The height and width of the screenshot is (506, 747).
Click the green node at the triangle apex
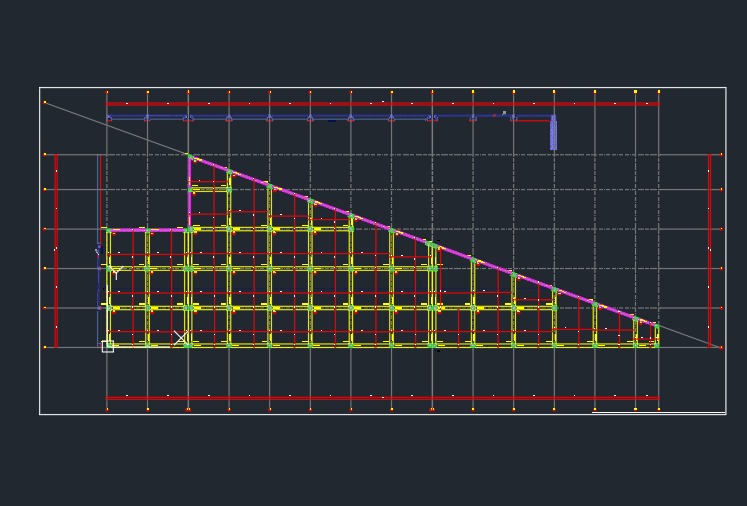pos(189,156)
